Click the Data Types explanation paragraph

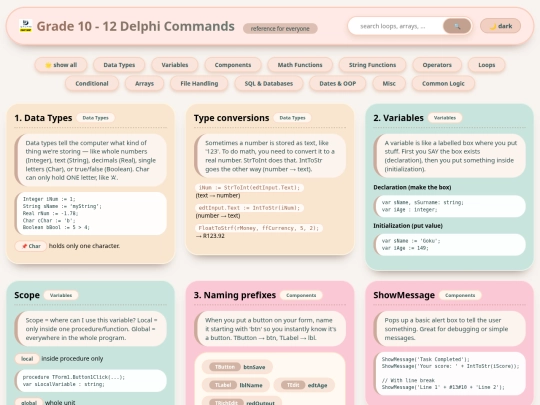click(x=91, y=160)
